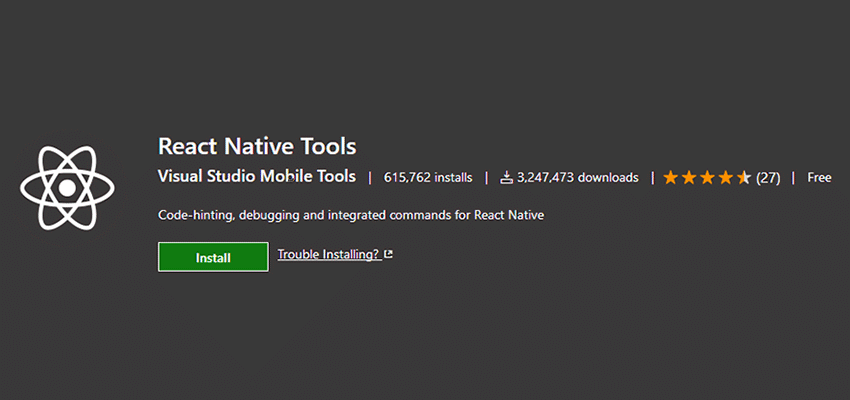Click the Code-hinting description text

pyautogui.click(x=351, y=215)
